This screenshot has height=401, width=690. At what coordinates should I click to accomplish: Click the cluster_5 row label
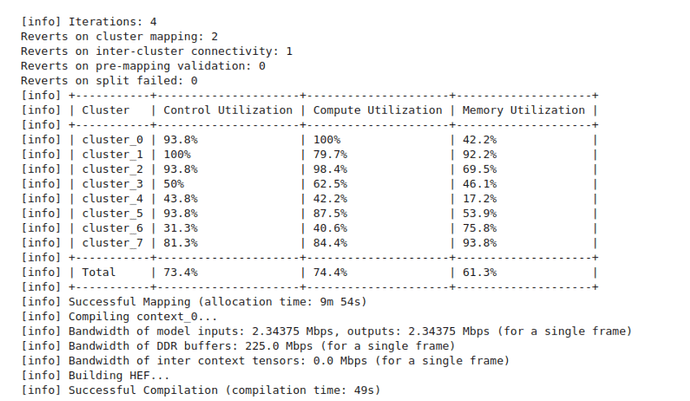click(112, 214)
